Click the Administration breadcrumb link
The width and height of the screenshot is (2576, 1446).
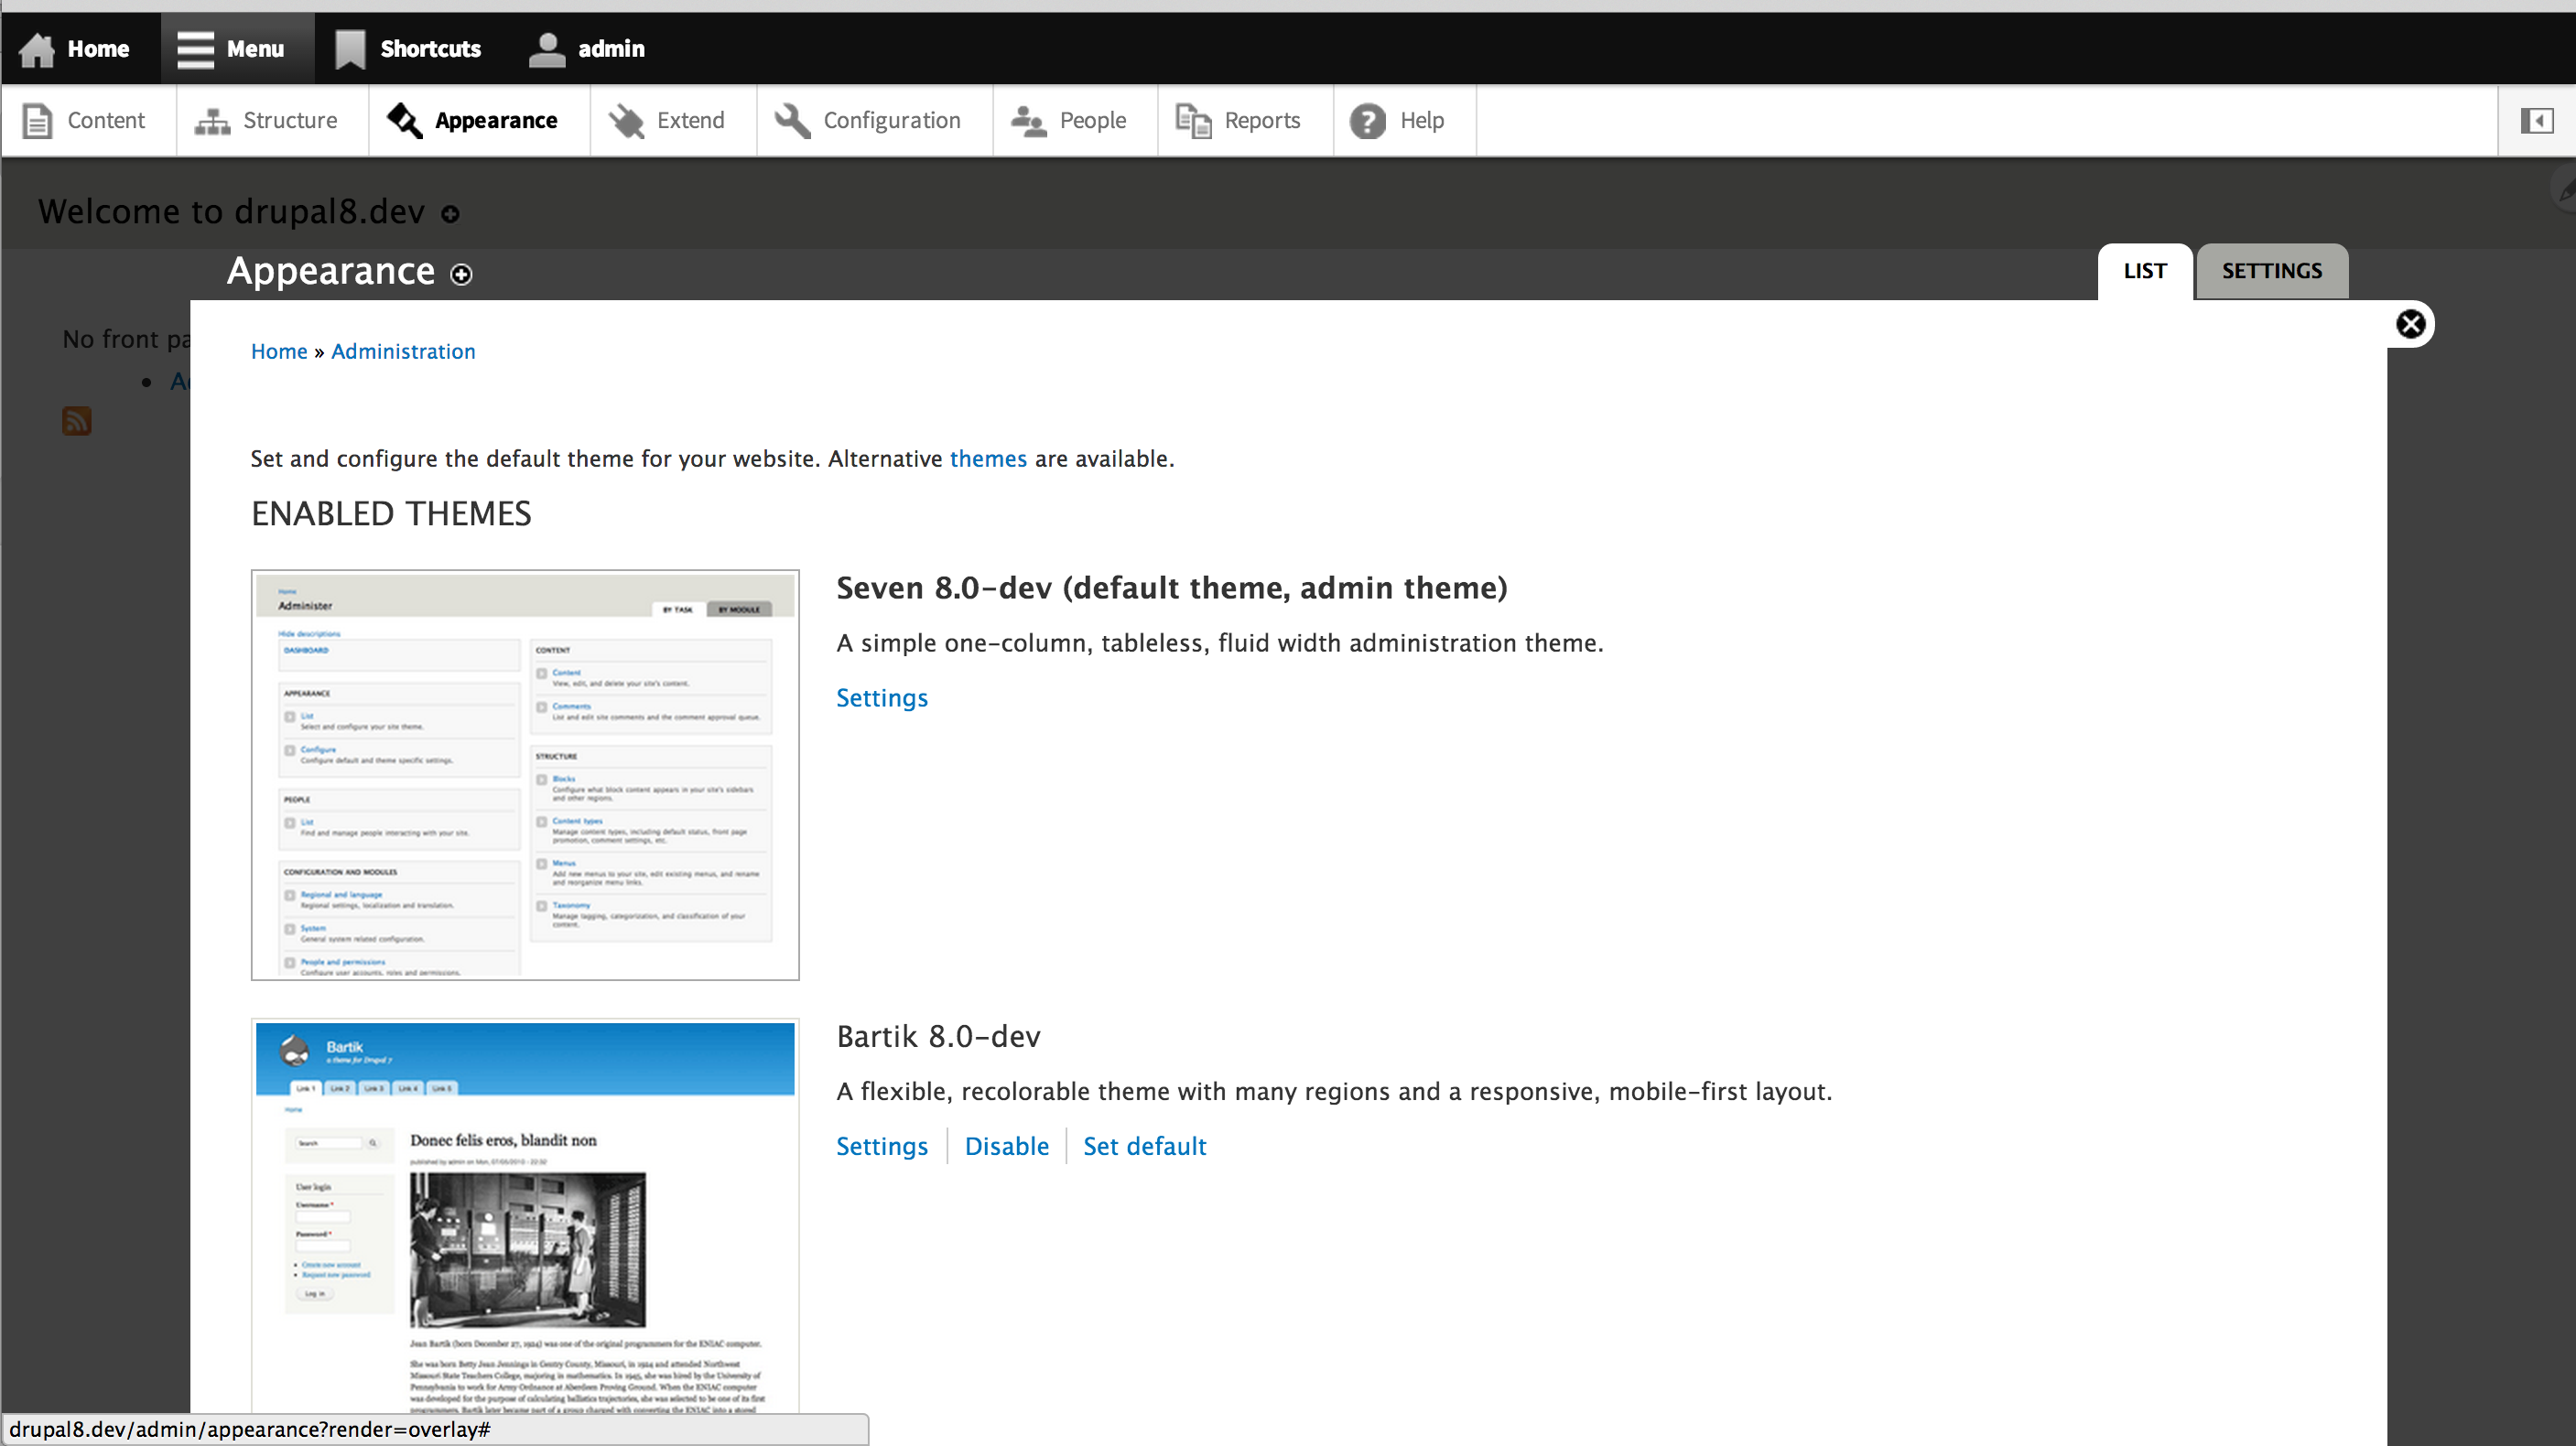click(x=403, y=351)
